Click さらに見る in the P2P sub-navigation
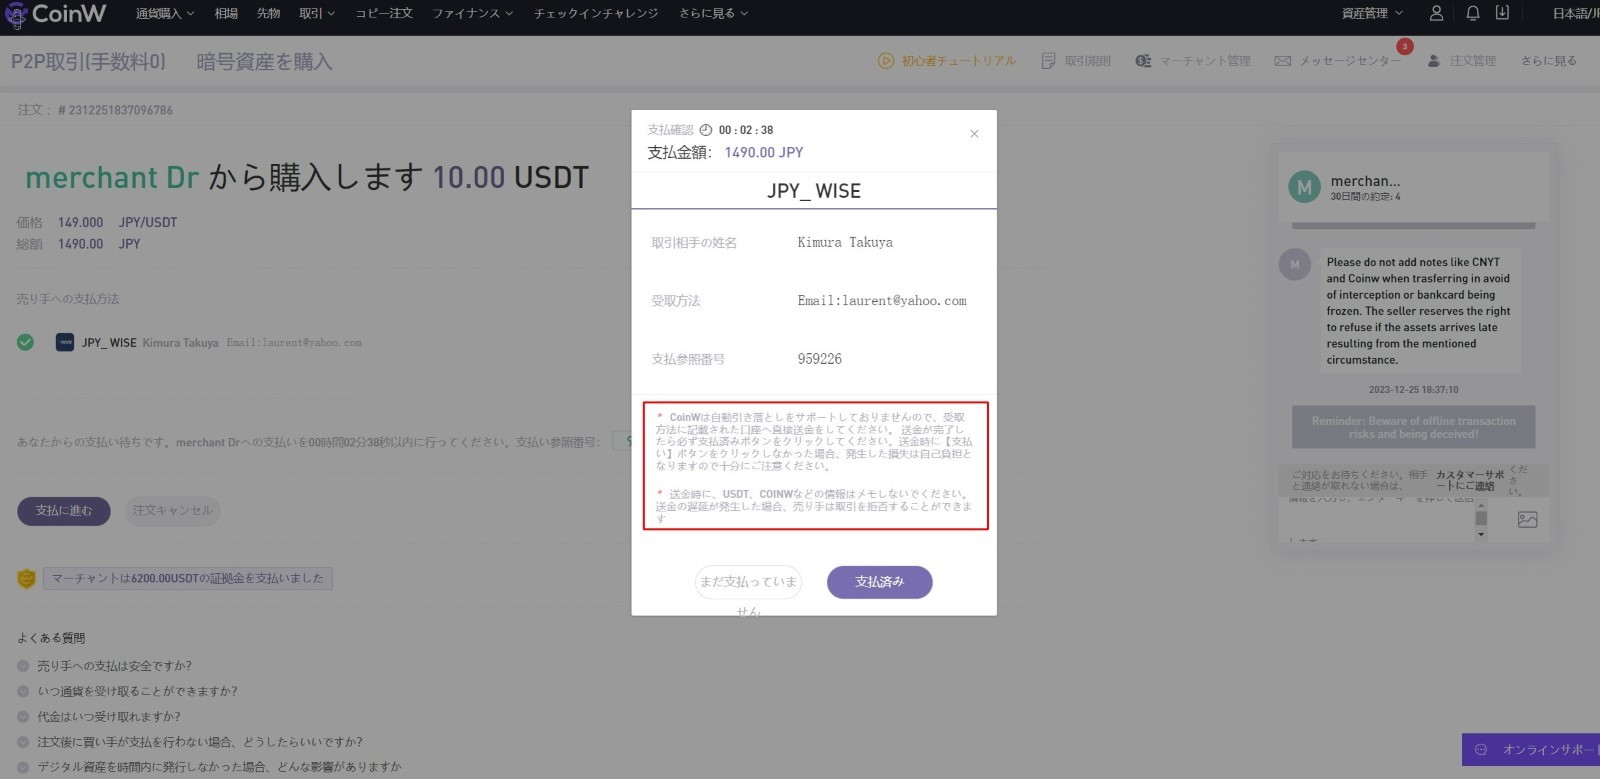This screenshot has height=779, width=1600. tap(1548, 61)
